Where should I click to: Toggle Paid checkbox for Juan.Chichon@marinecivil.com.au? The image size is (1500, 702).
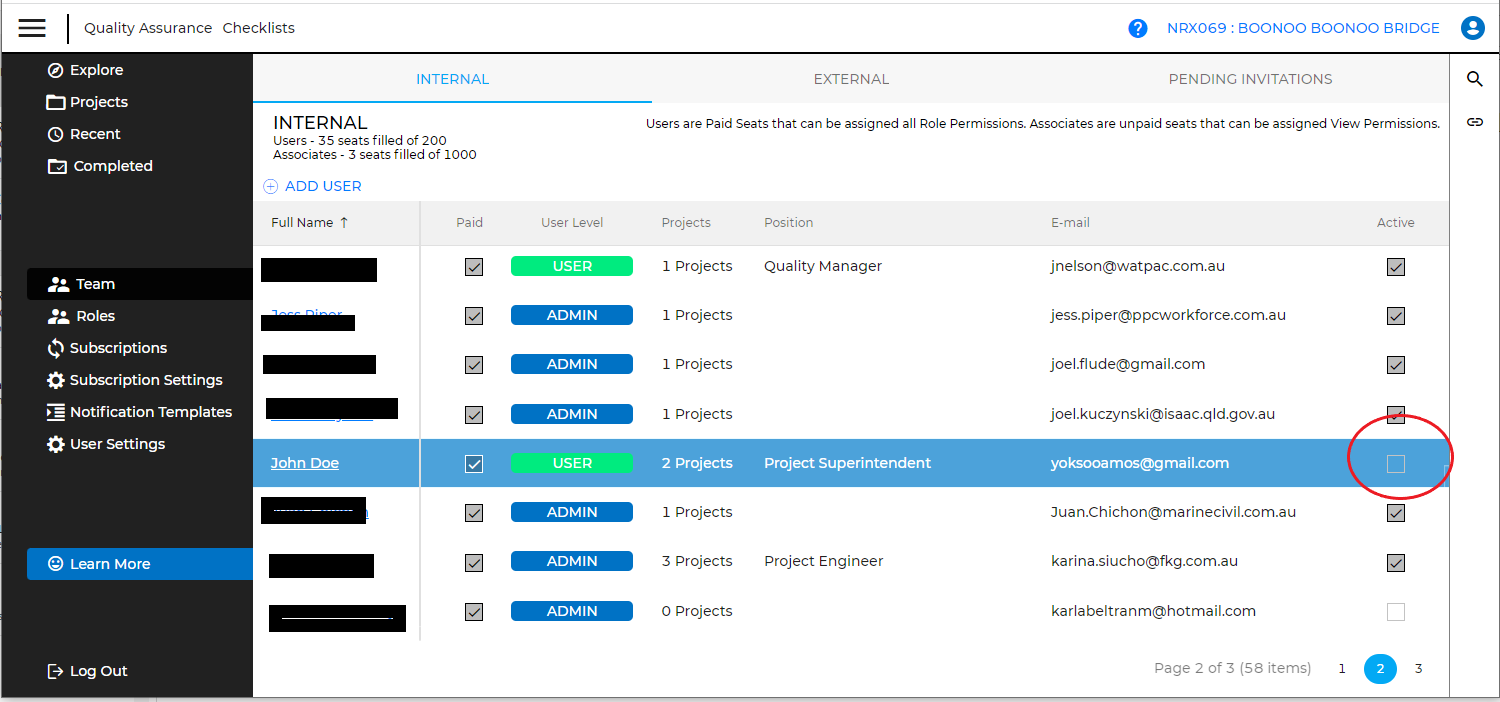[x=474, y=513]
